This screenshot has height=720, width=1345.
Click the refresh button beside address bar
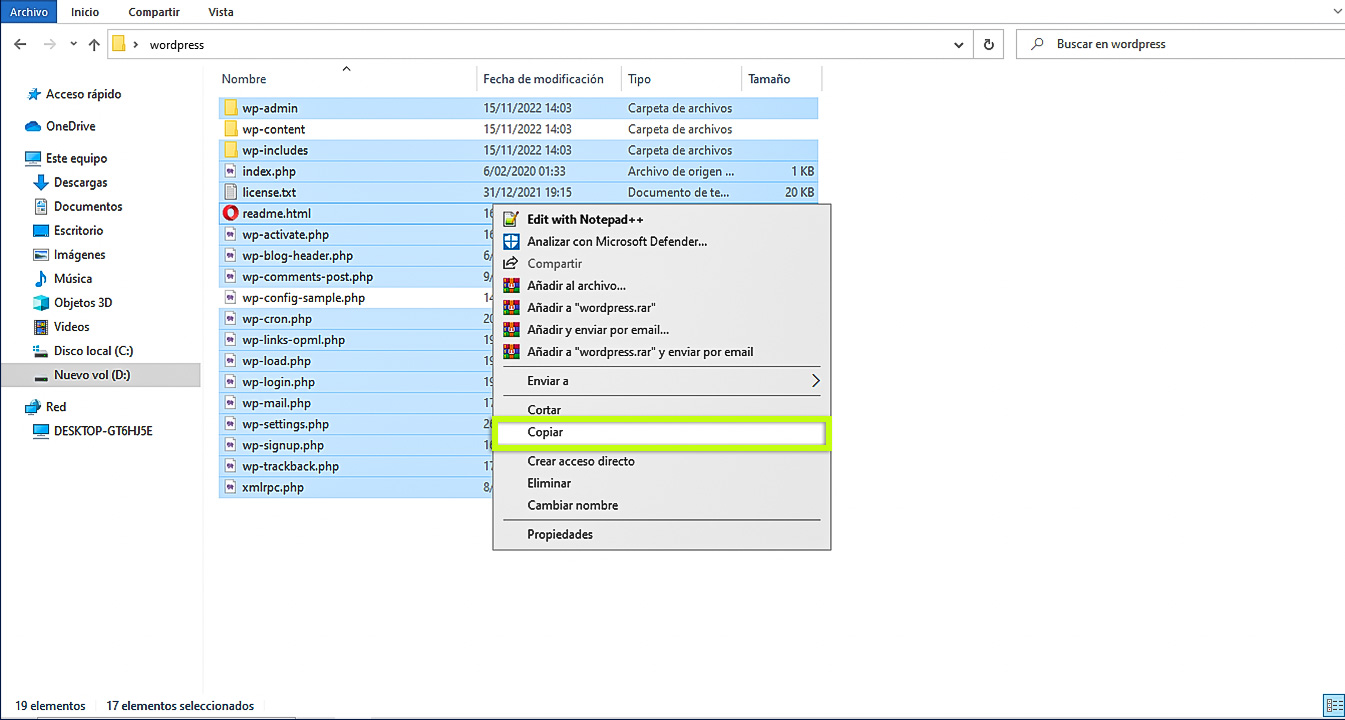coord(989,44)
